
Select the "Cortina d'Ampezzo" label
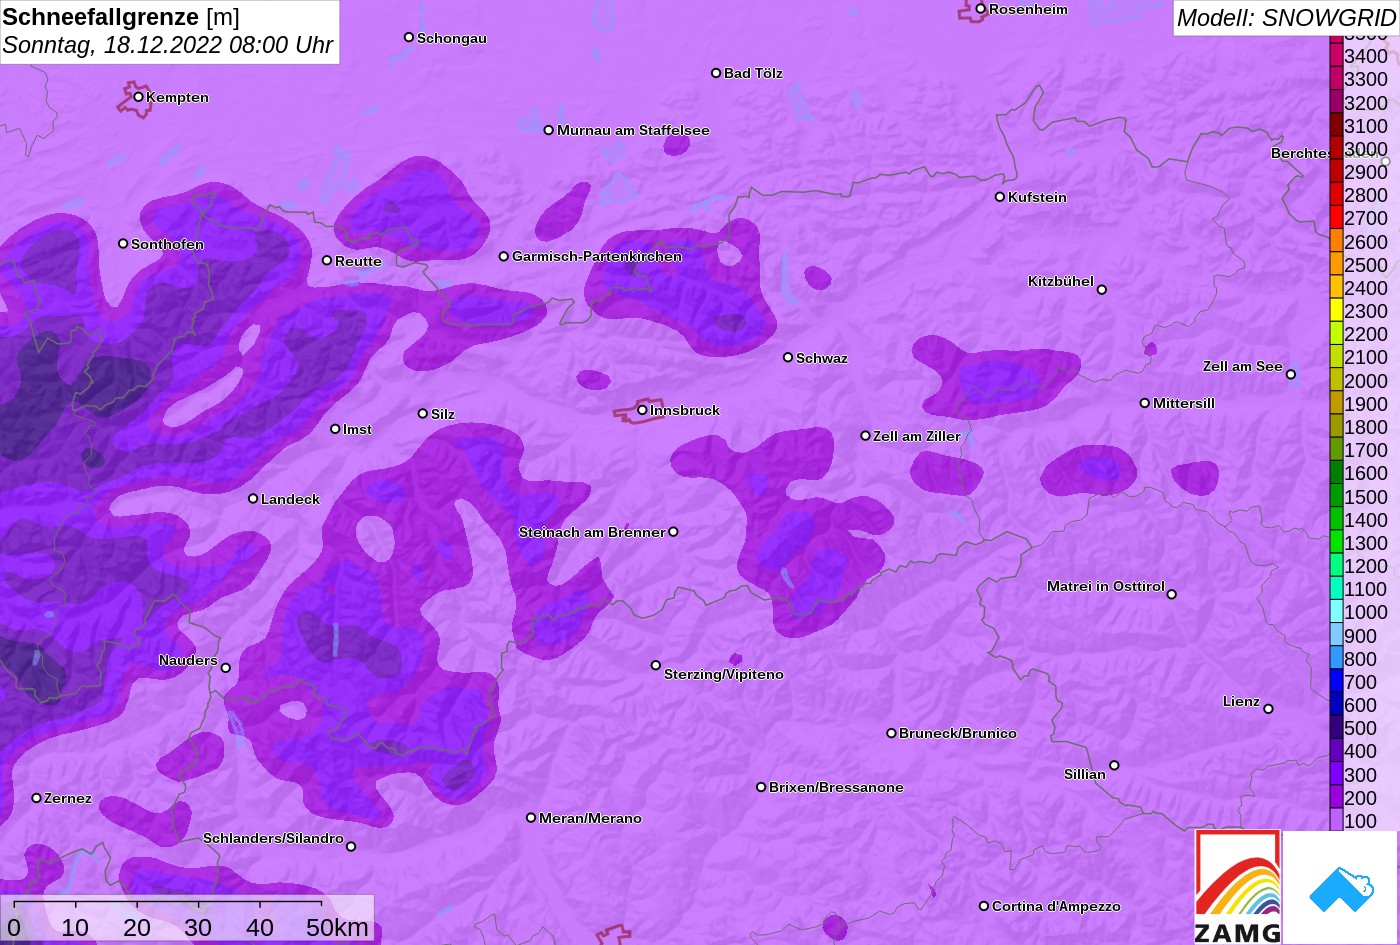pyautogui.click(x=1056, y=906)
